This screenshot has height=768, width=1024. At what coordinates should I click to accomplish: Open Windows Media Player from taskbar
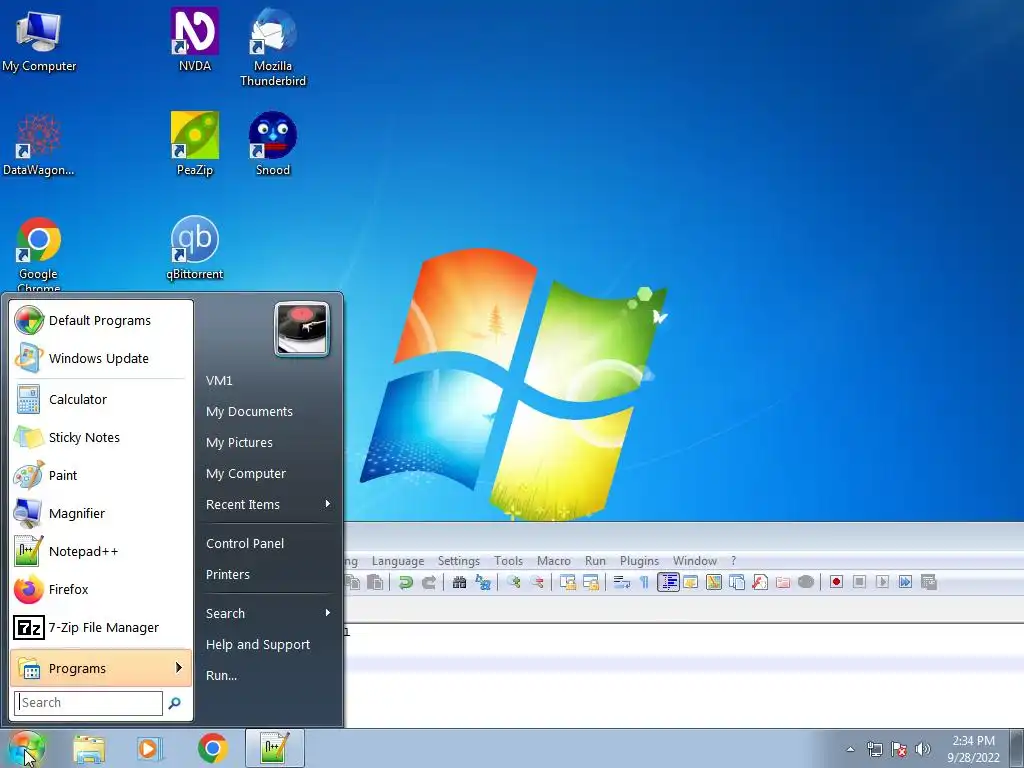click(x=150, y=748)
